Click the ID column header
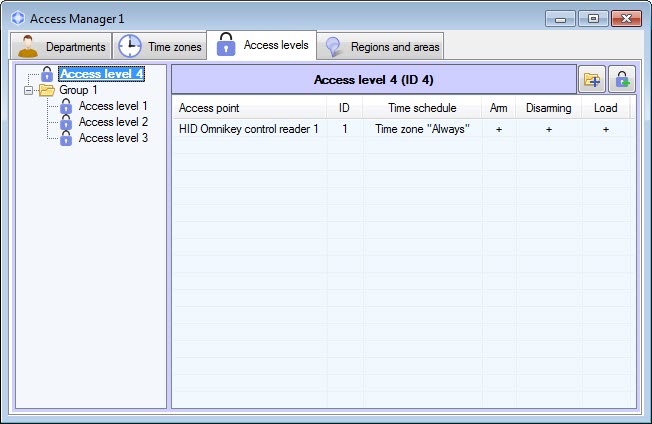 [344, 108]
